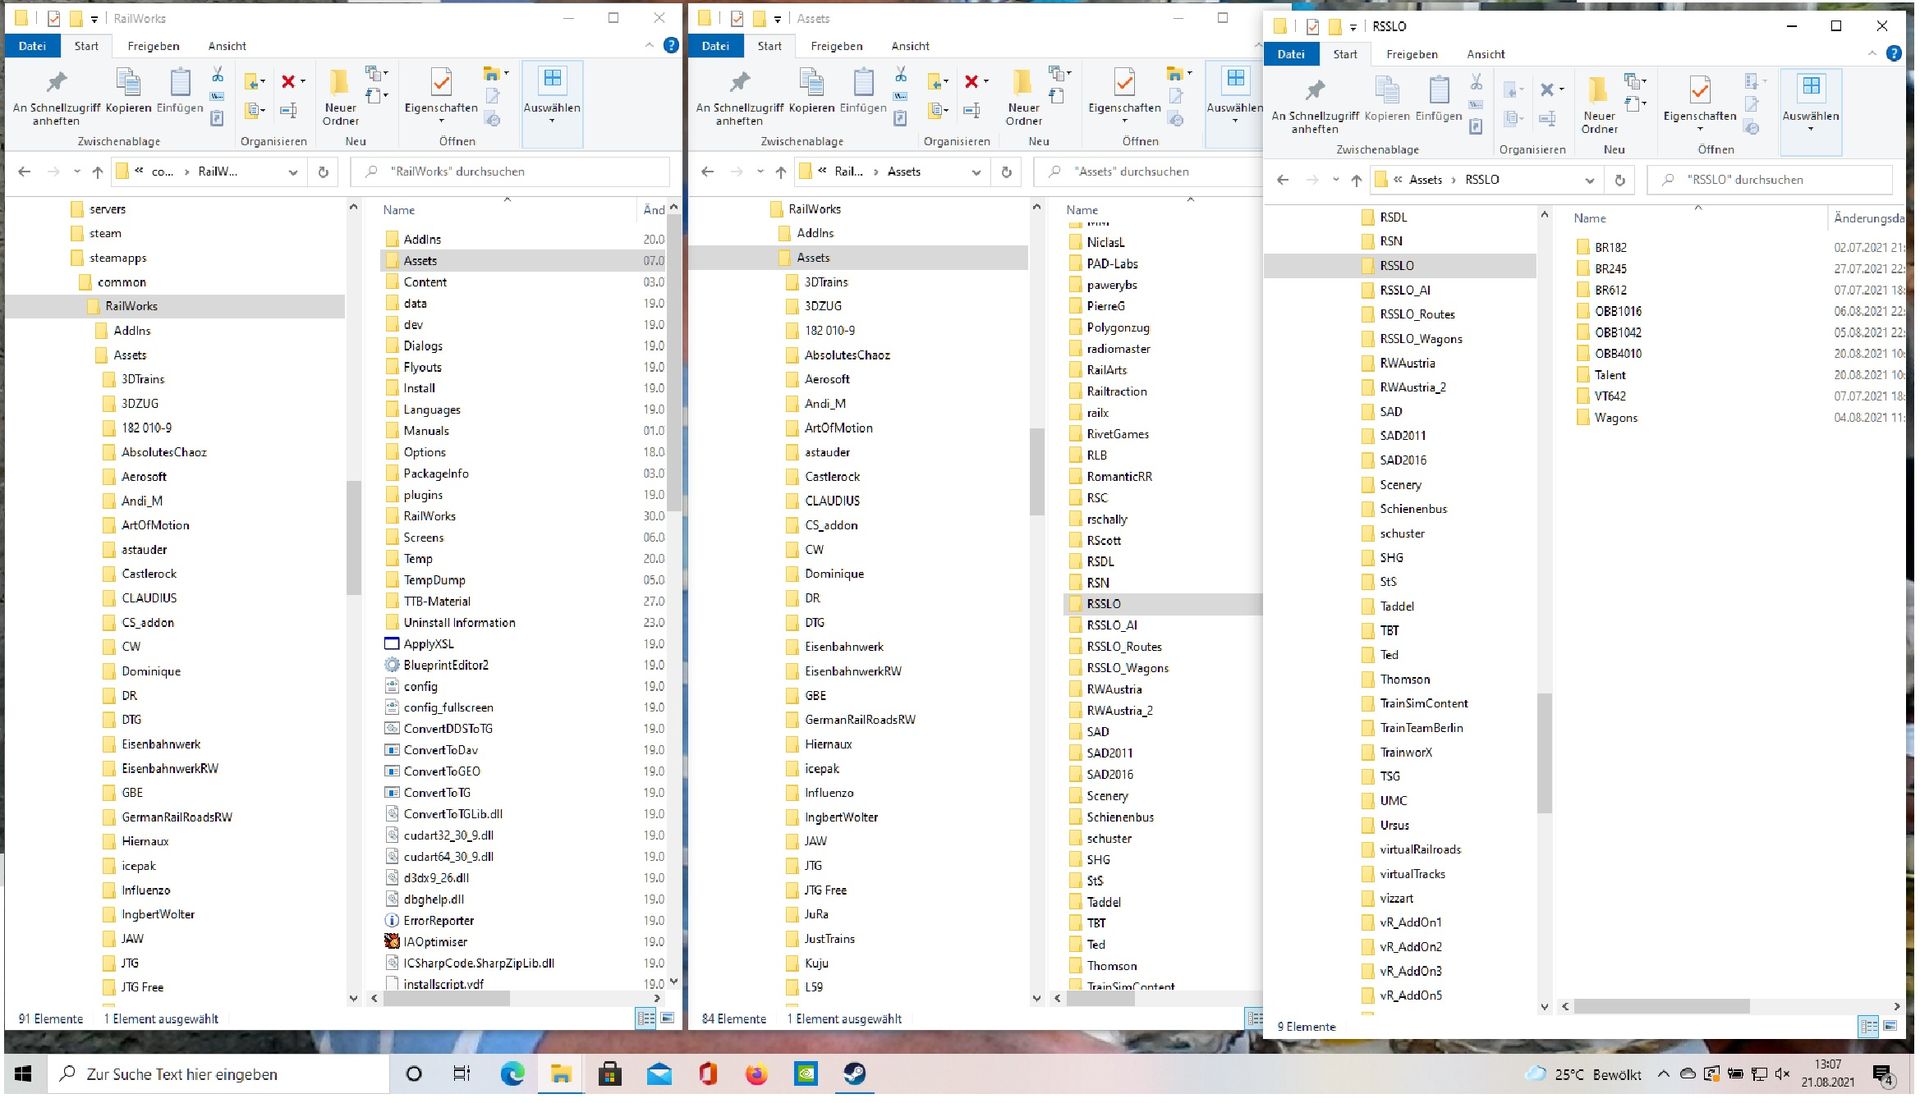Open the Auswählen dropdown in the RailWorks window

551,110
